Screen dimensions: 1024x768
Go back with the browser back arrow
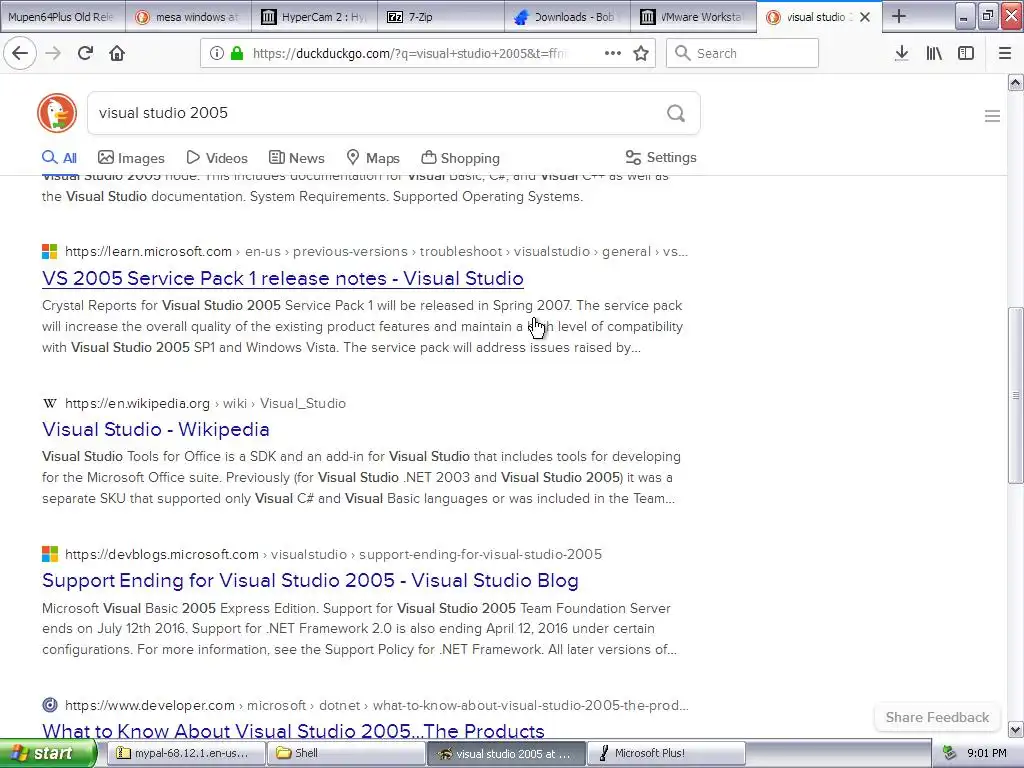coord(20,53)
